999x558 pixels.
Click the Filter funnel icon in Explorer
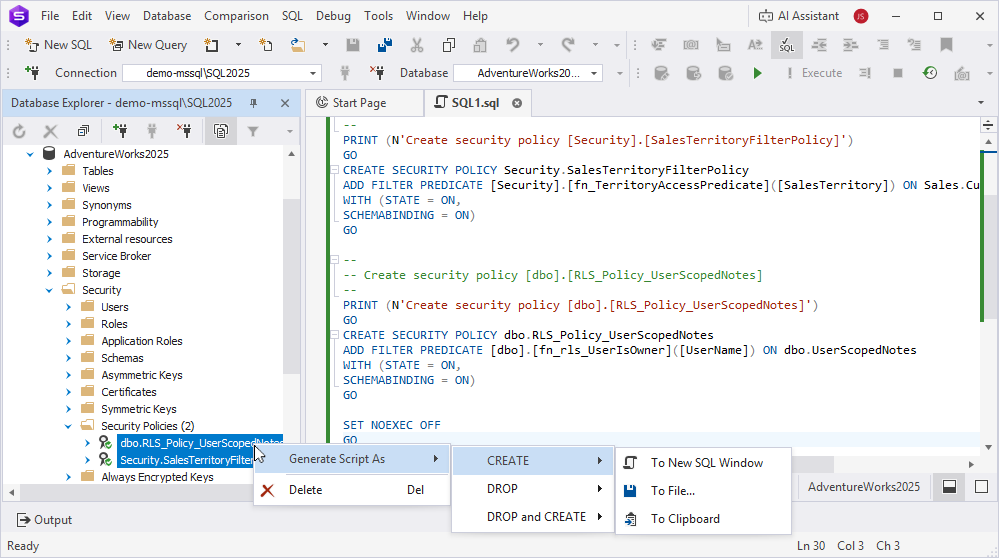(x=253, y=131)
